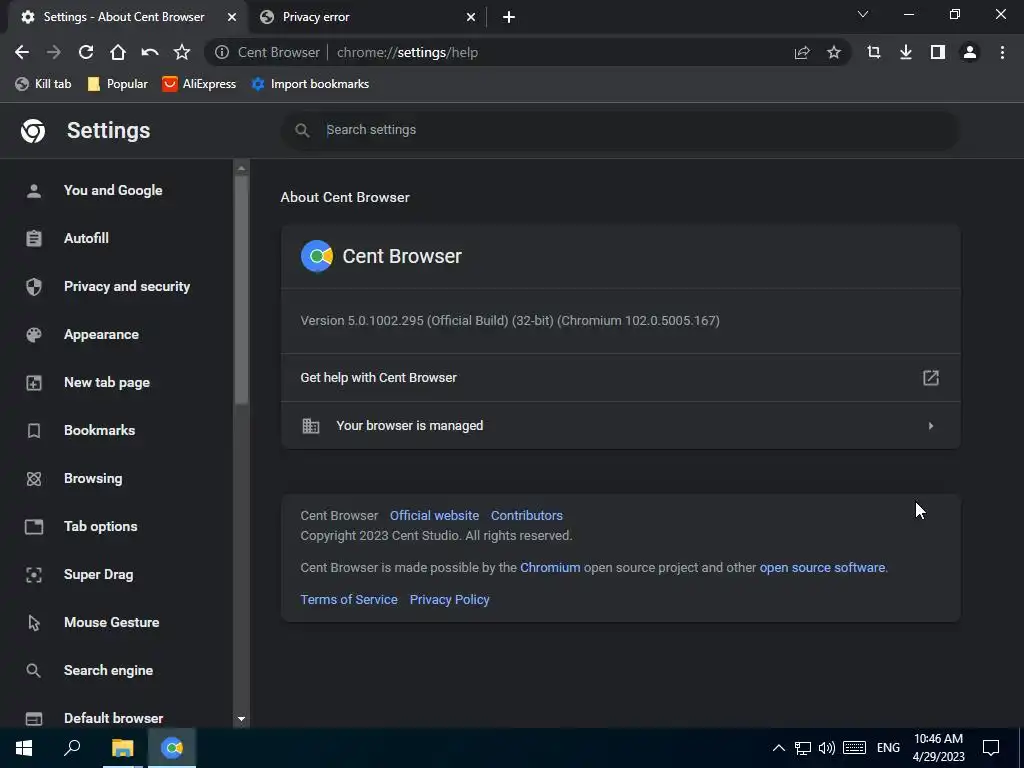Screen dimensions: 1024x768
Task: Open Windows taskbar search
Action: [x=72, y=748]
